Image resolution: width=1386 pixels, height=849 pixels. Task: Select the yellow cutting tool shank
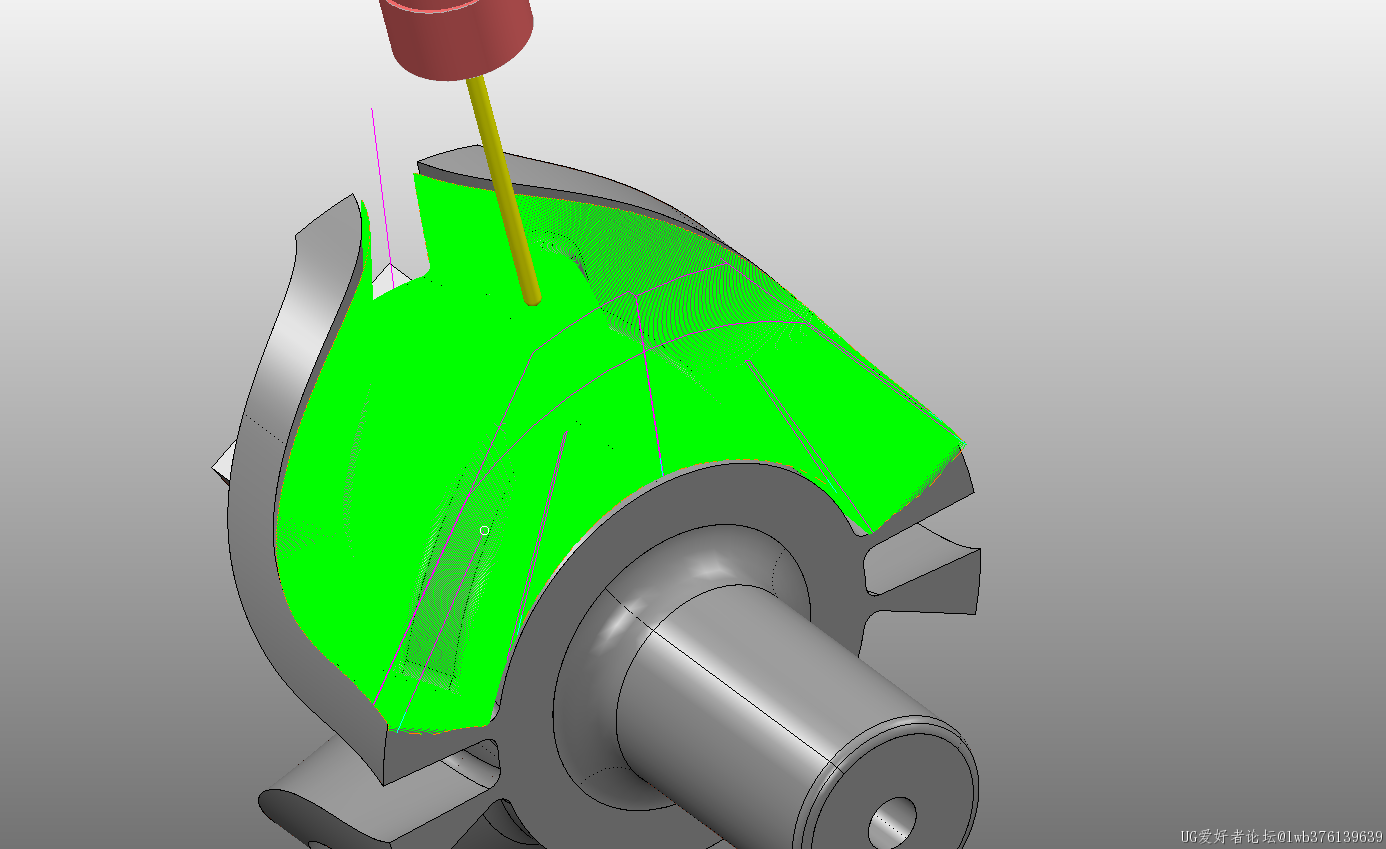tap(504, 189)
